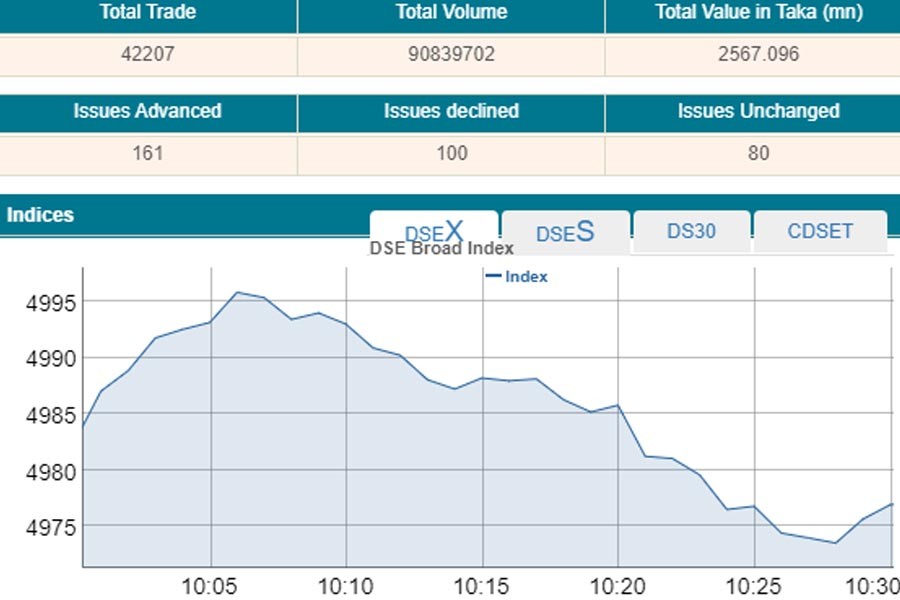Switch to the DSEX index tab
900x600 pixels.
[x=433, y=232]
